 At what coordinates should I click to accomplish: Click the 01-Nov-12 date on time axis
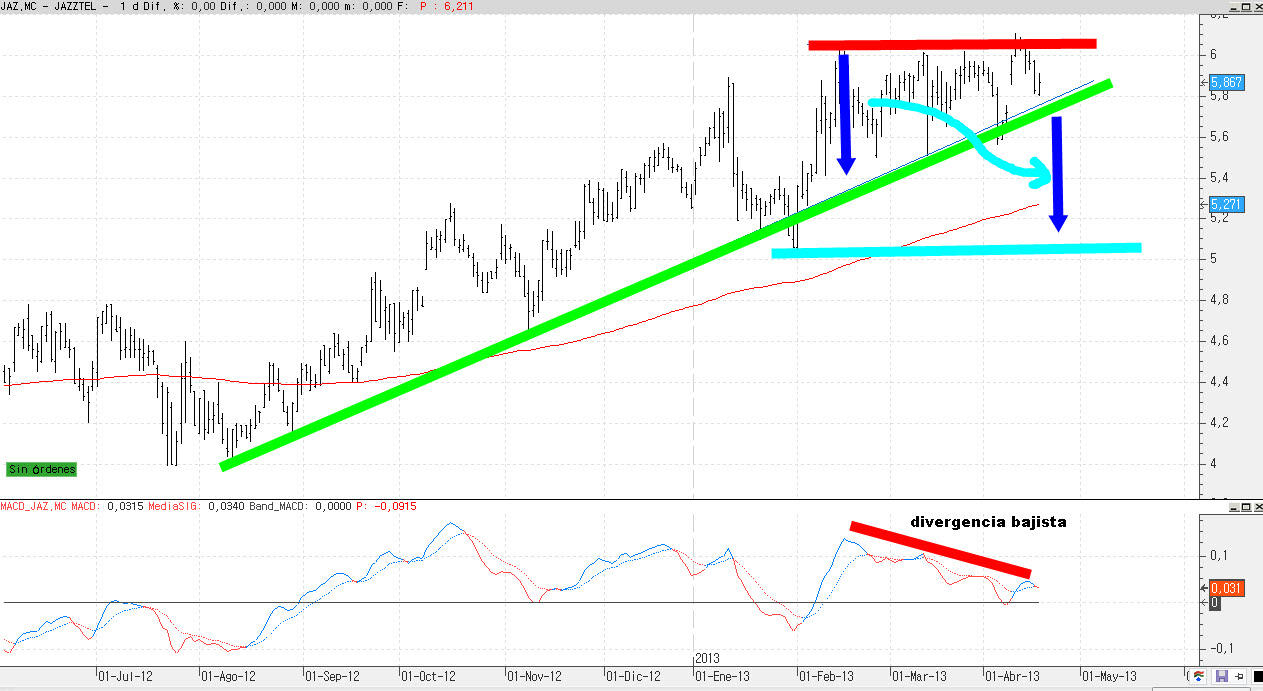pos(533,676)
